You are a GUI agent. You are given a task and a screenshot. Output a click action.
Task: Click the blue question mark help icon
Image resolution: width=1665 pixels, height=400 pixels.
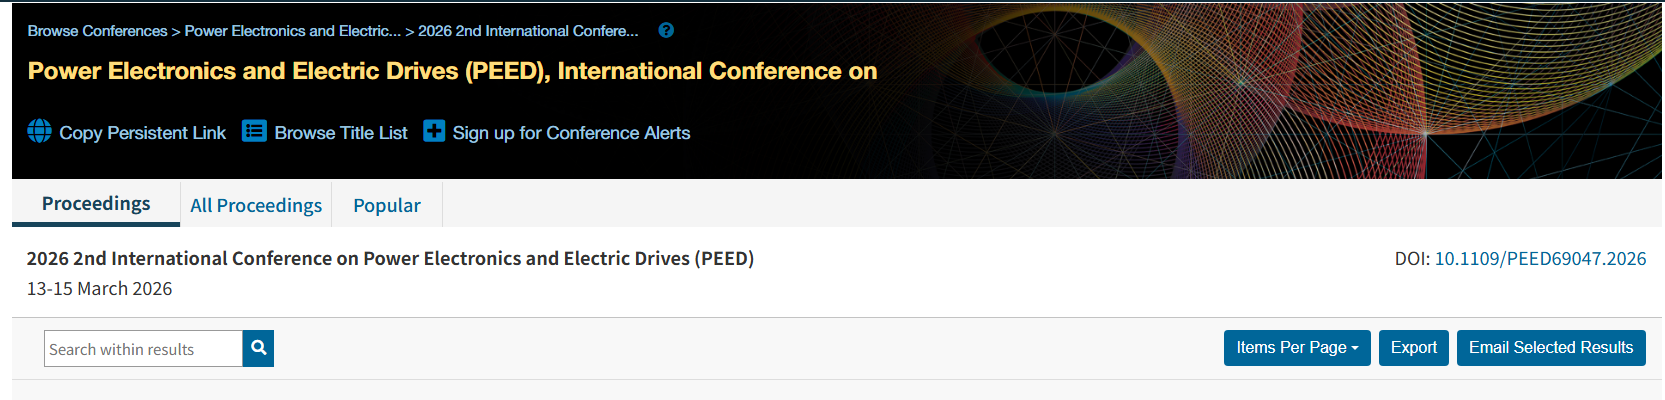pyautogui.click(x=666, y=30)
